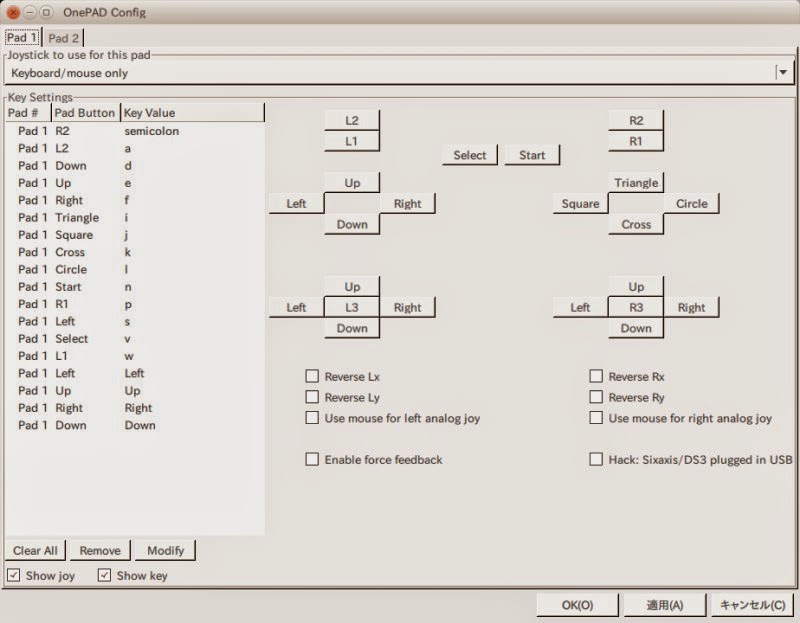The width and height of the screenshot is (800, 623).
Task: Click the R3 stick button
Action: coord(636,308)
